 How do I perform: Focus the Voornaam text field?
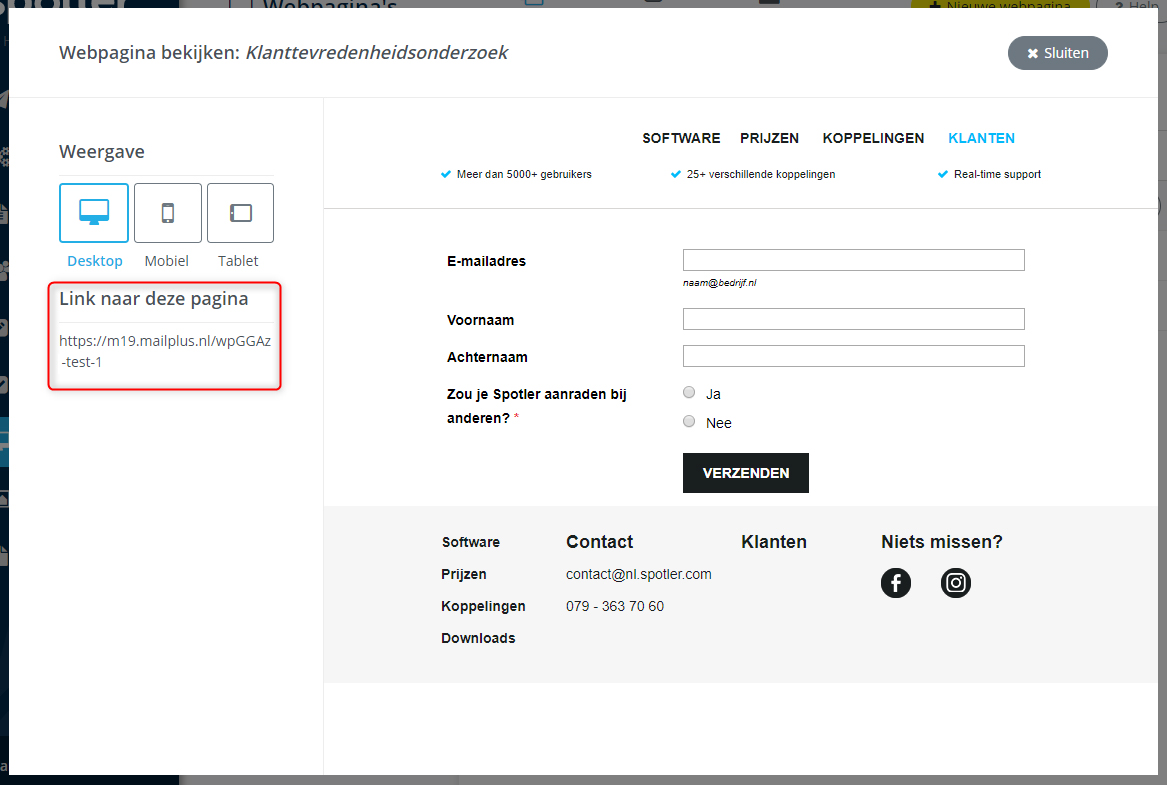pos(853,319)
